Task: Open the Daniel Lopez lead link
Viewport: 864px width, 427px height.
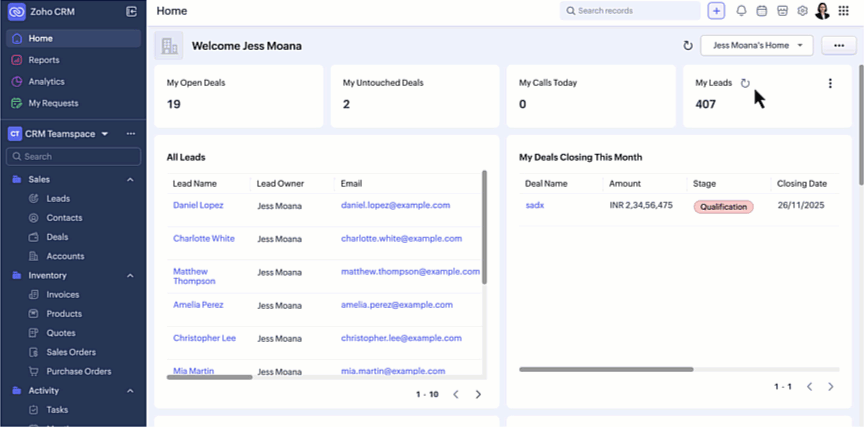Action: (x=198, y=205)
